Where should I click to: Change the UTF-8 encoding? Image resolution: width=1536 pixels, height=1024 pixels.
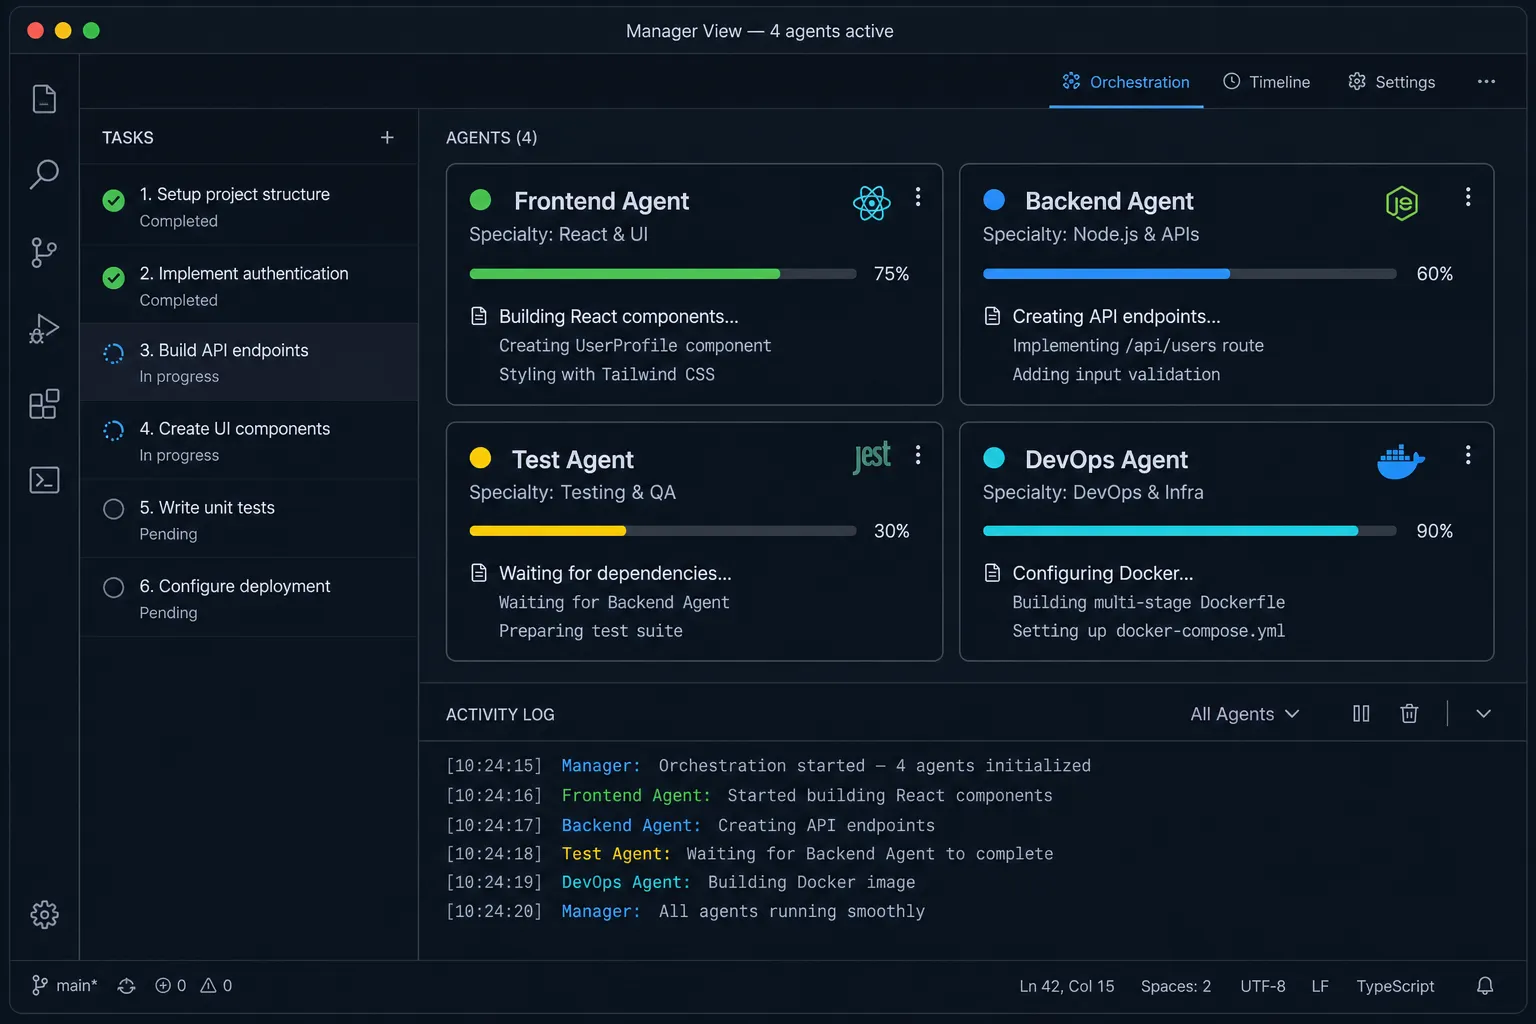(x=1263, y=986)
